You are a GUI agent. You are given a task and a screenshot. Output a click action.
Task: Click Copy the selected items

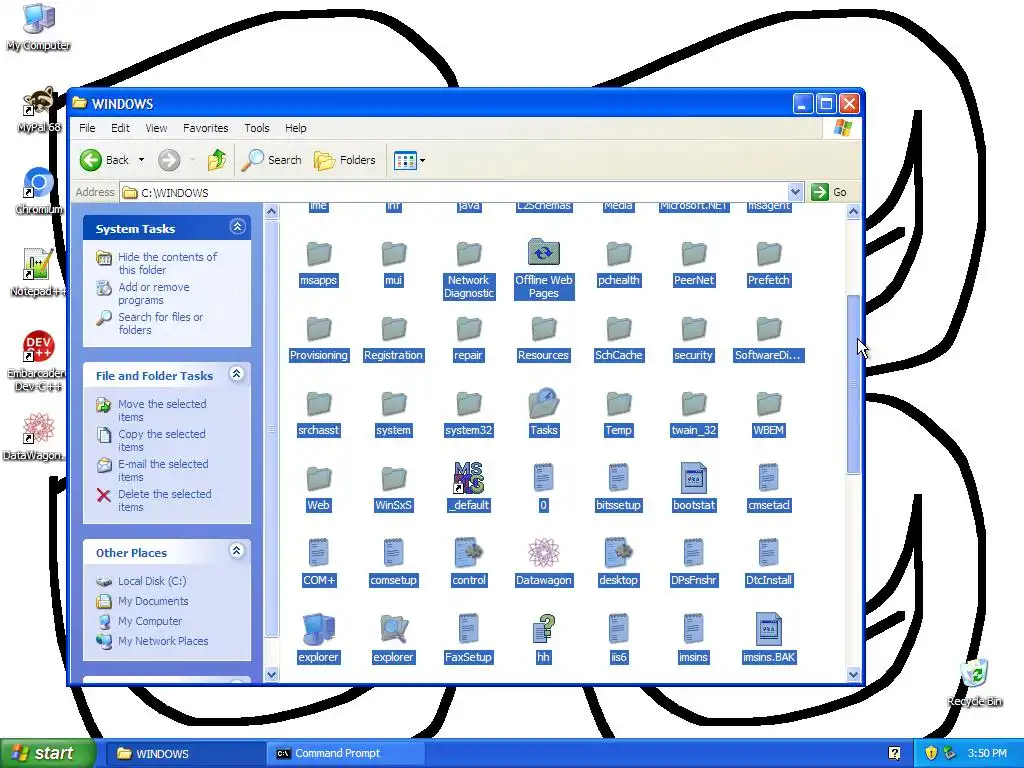pyautogui.click(x=161, y=440)
